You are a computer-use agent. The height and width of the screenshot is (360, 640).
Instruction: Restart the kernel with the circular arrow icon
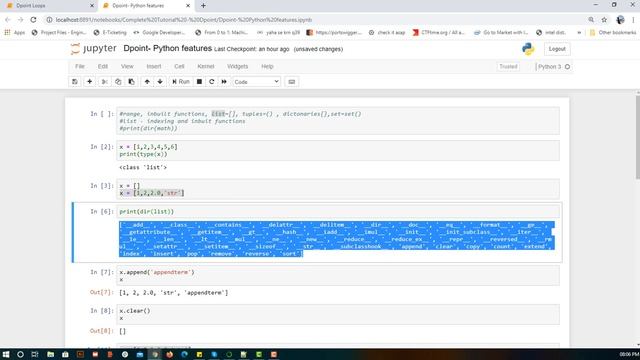coord(211,82)
